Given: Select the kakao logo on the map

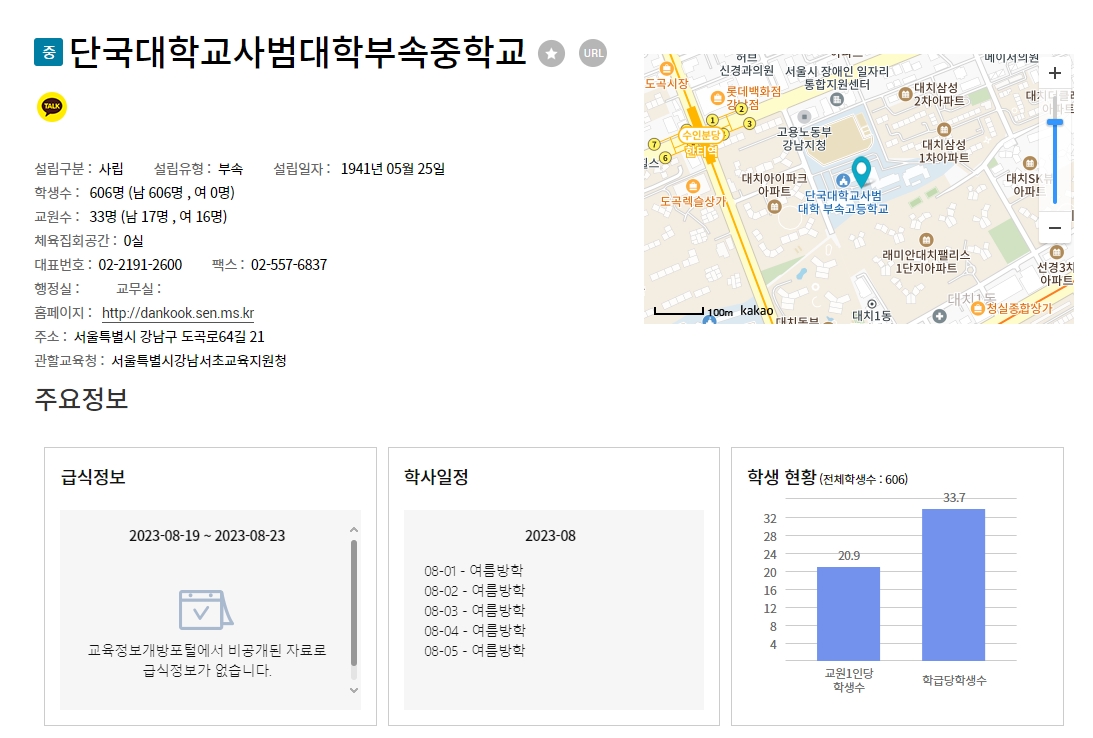Looking at the screenshot, I should 757,311.
